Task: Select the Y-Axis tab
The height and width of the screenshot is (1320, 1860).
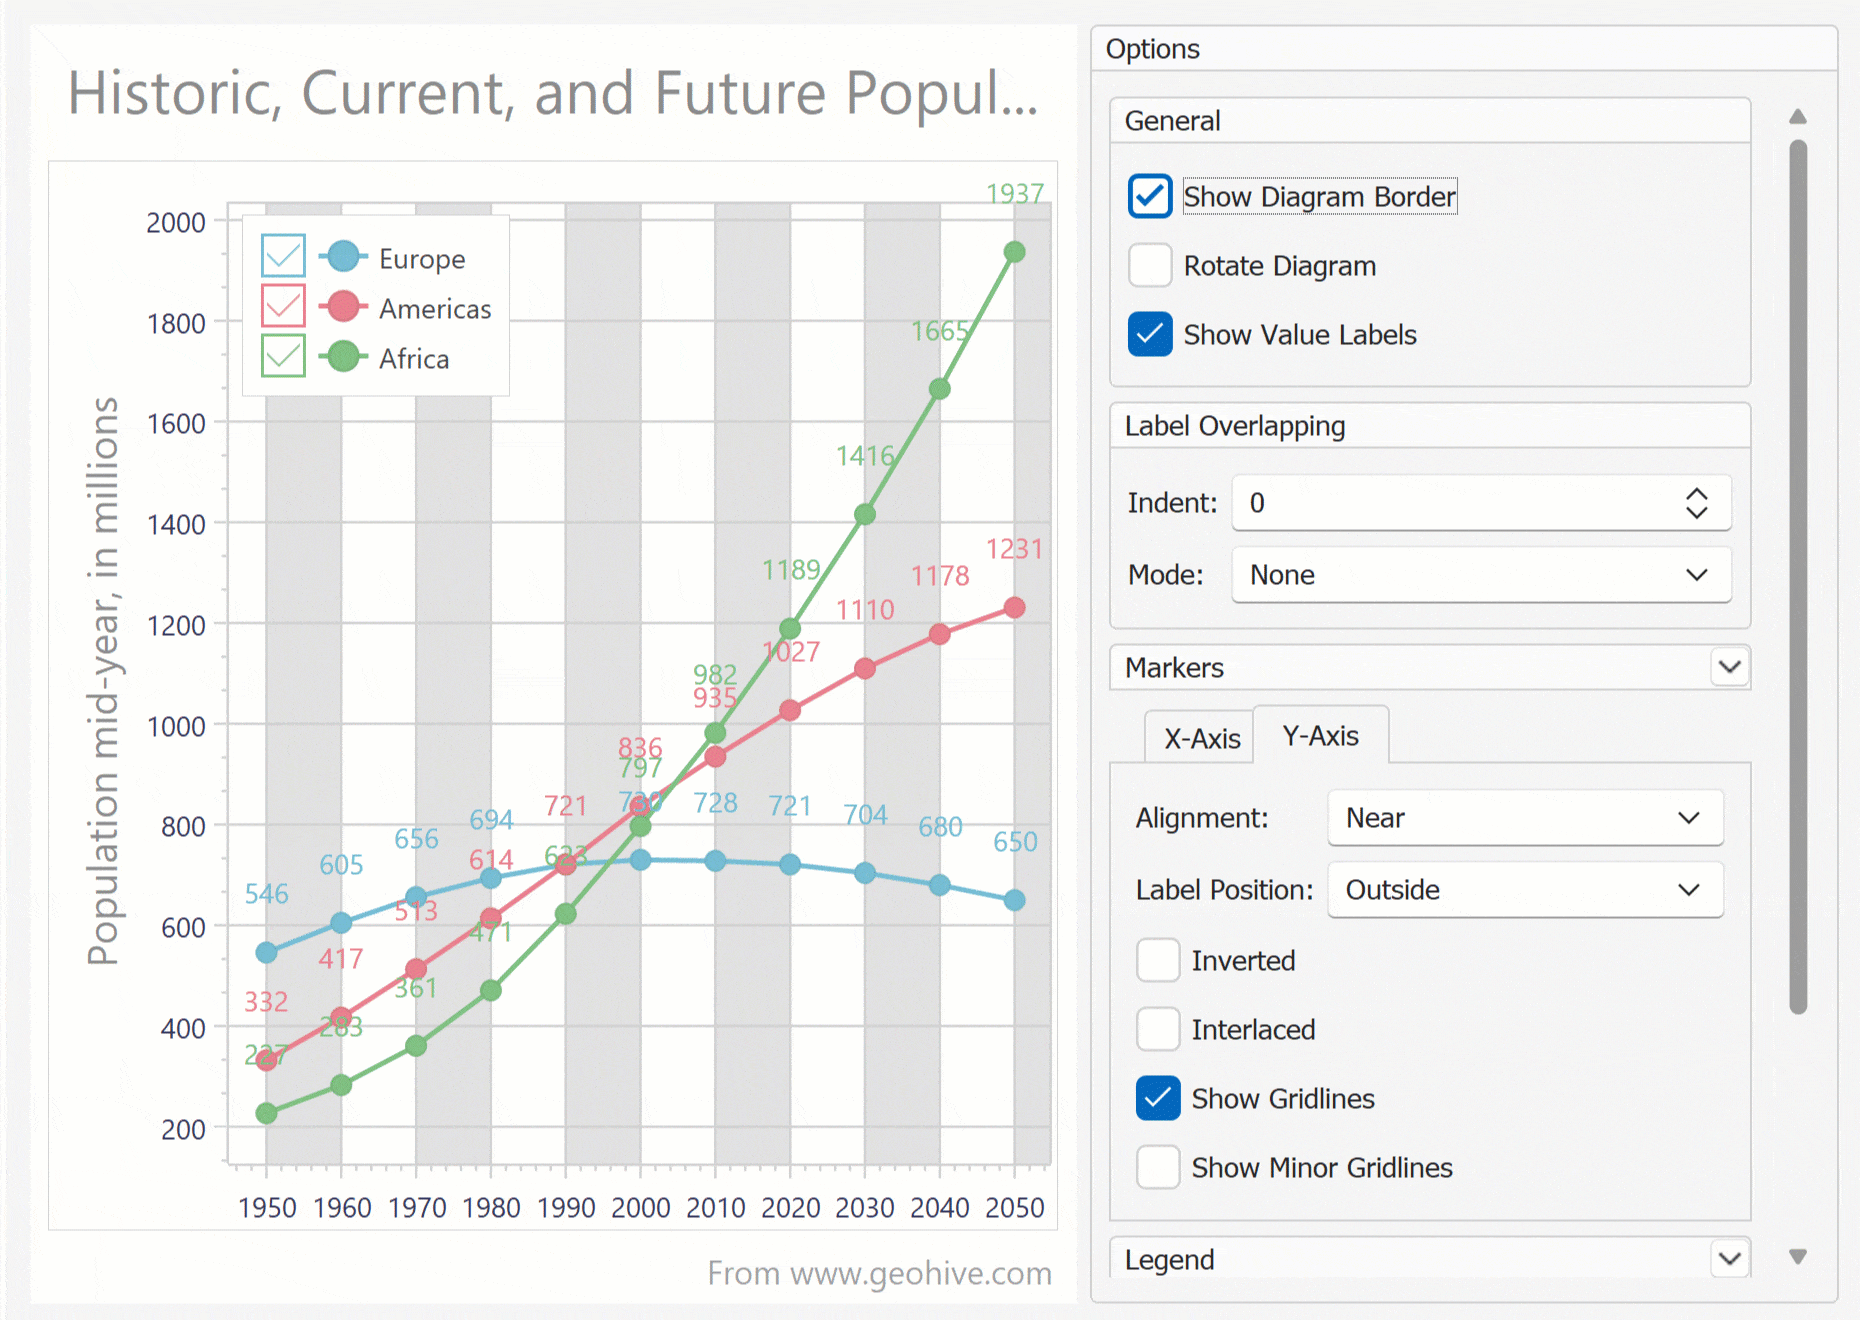Action: coord(1320,736)
